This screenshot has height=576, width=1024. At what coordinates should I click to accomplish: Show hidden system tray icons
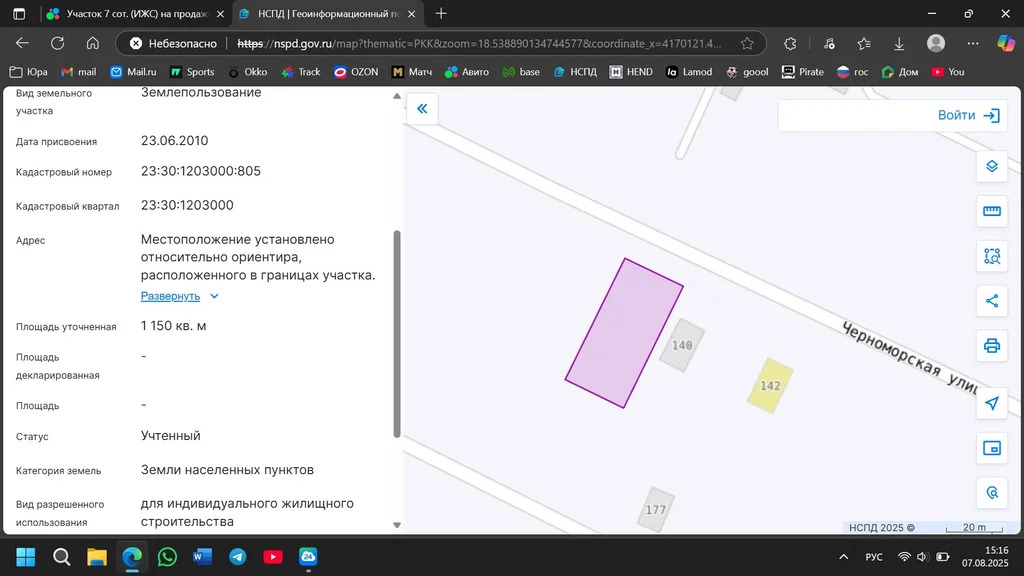843,557
